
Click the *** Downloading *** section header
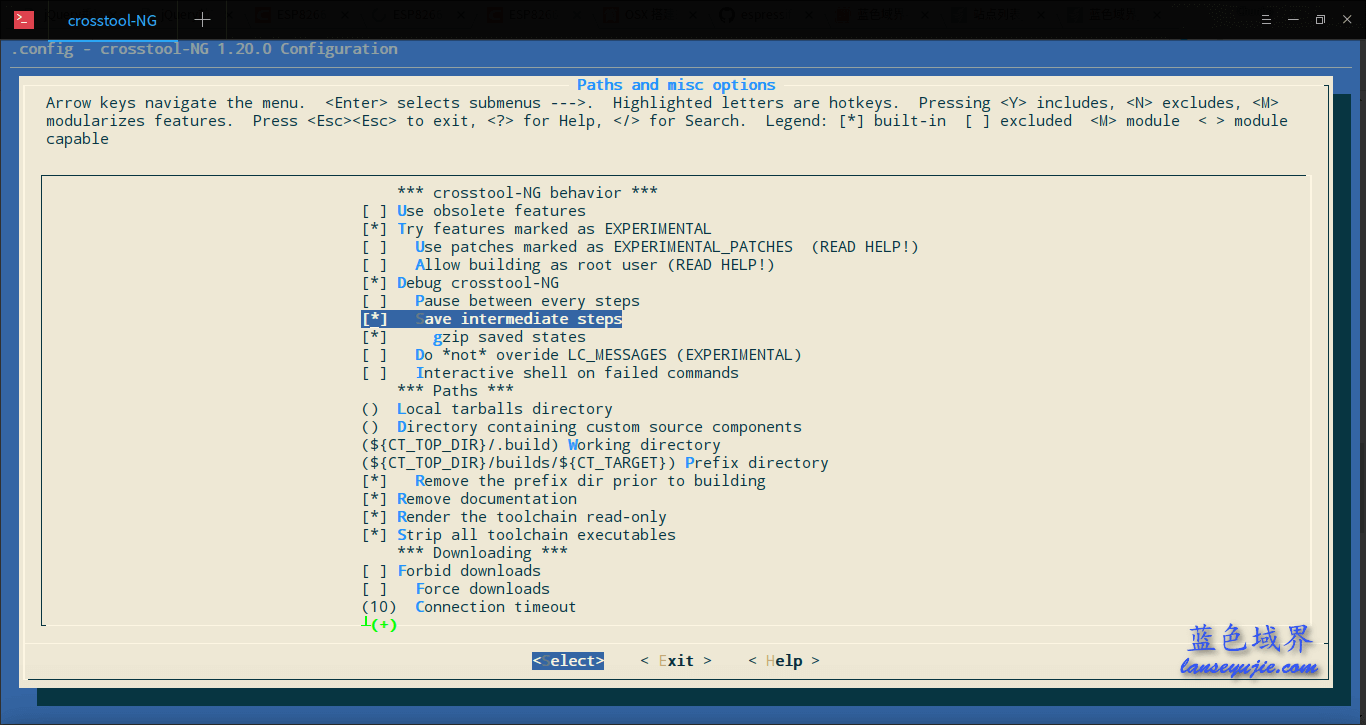tap(482, 553)
